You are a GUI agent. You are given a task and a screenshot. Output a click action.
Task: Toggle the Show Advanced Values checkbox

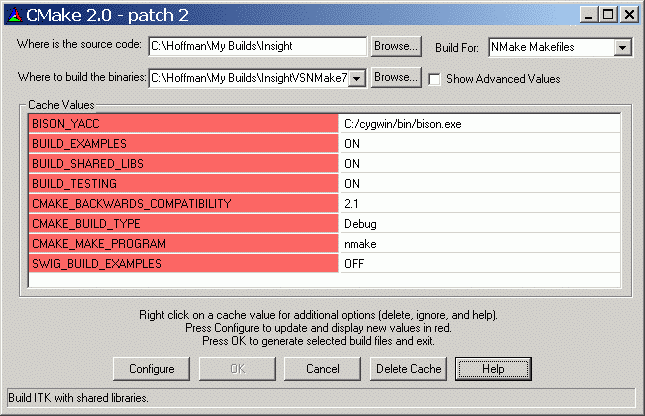(x=434, y=79)
